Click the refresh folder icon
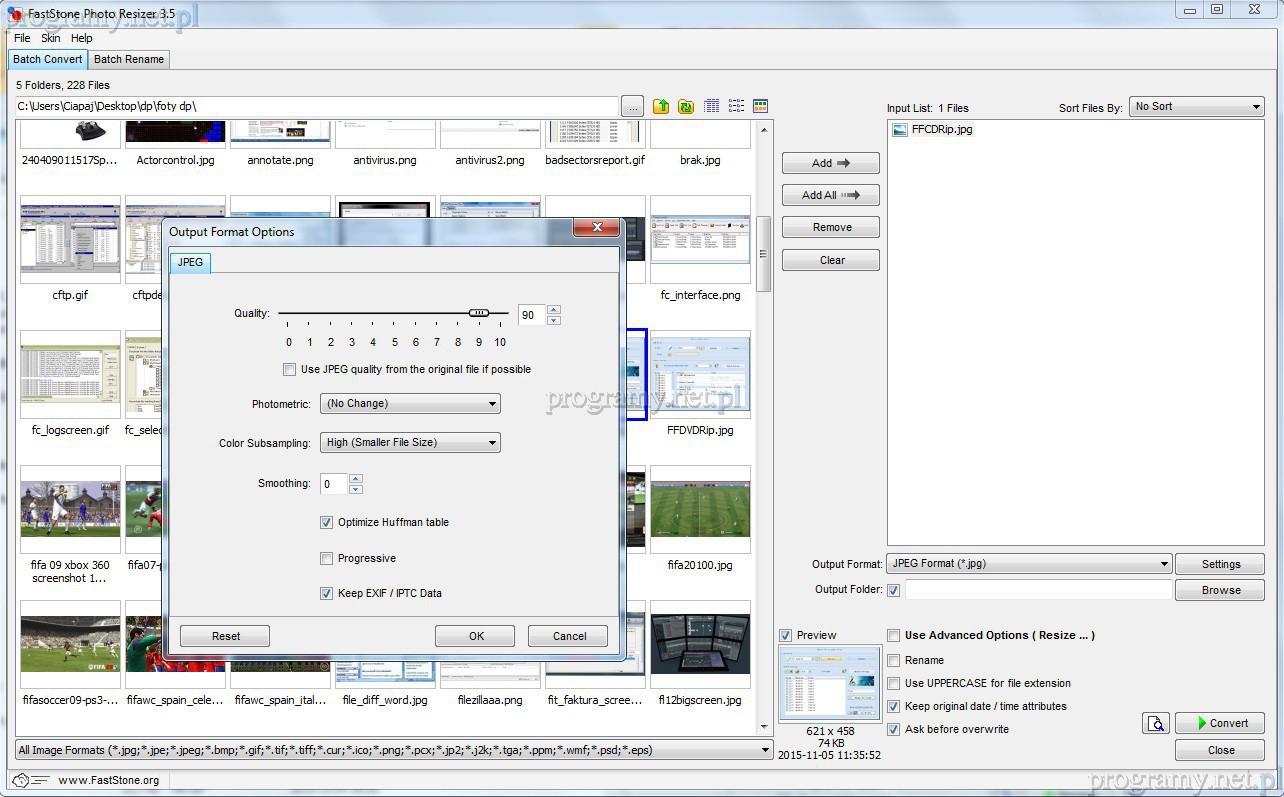Screen dimensions: 1284x797 point(685,106)
